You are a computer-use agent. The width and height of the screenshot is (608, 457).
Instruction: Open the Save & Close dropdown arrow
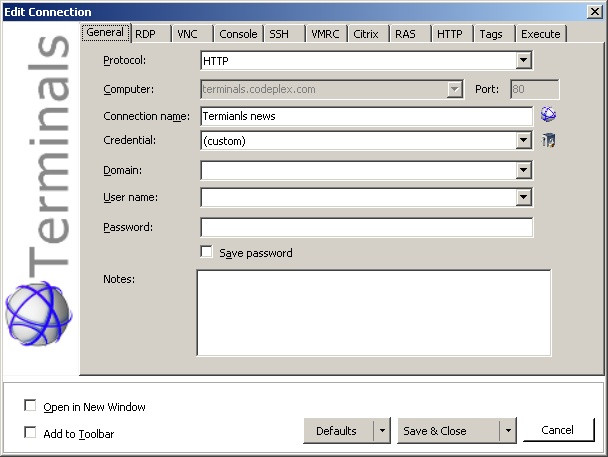(x=508, y=431)
